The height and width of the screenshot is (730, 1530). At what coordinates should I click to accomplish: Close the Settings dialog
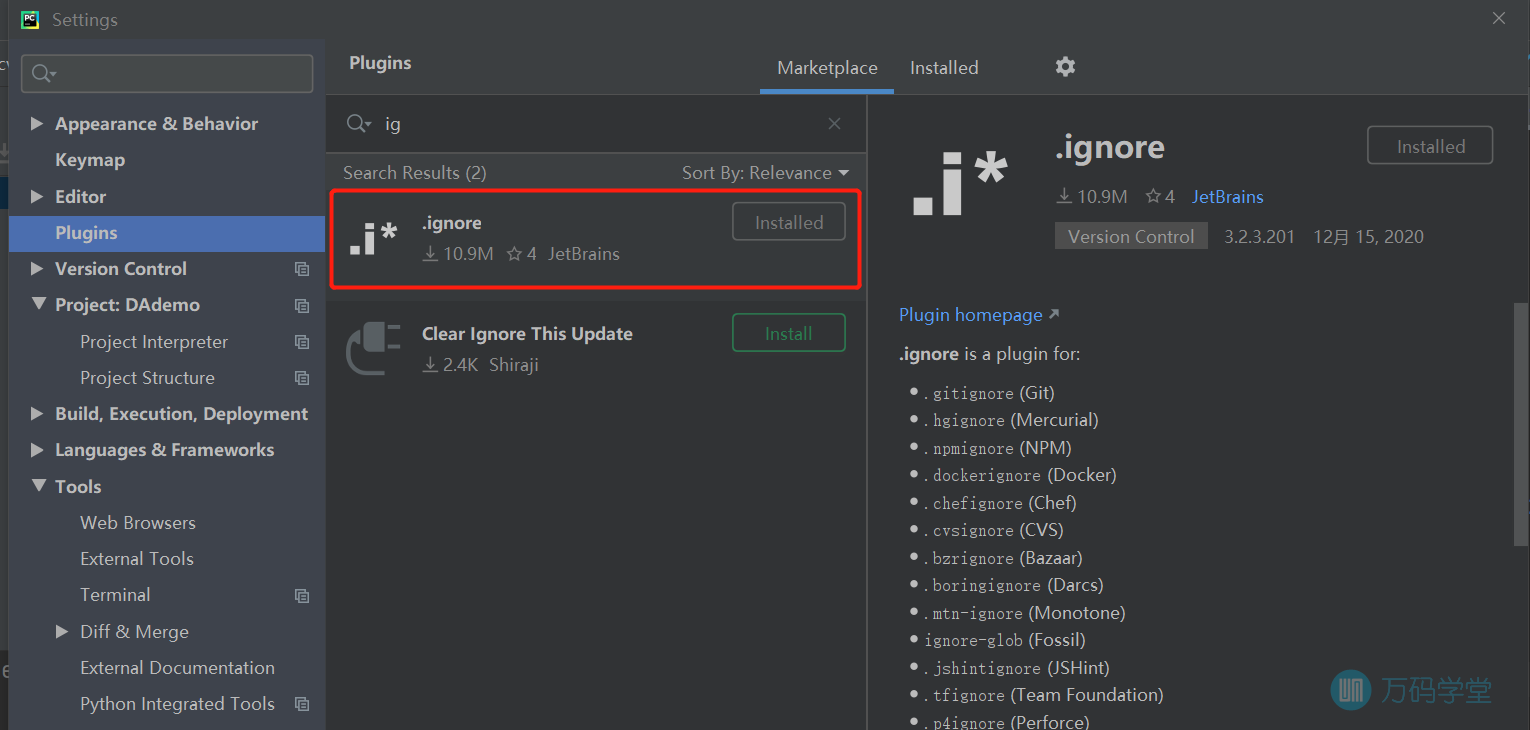point(1499,18)
